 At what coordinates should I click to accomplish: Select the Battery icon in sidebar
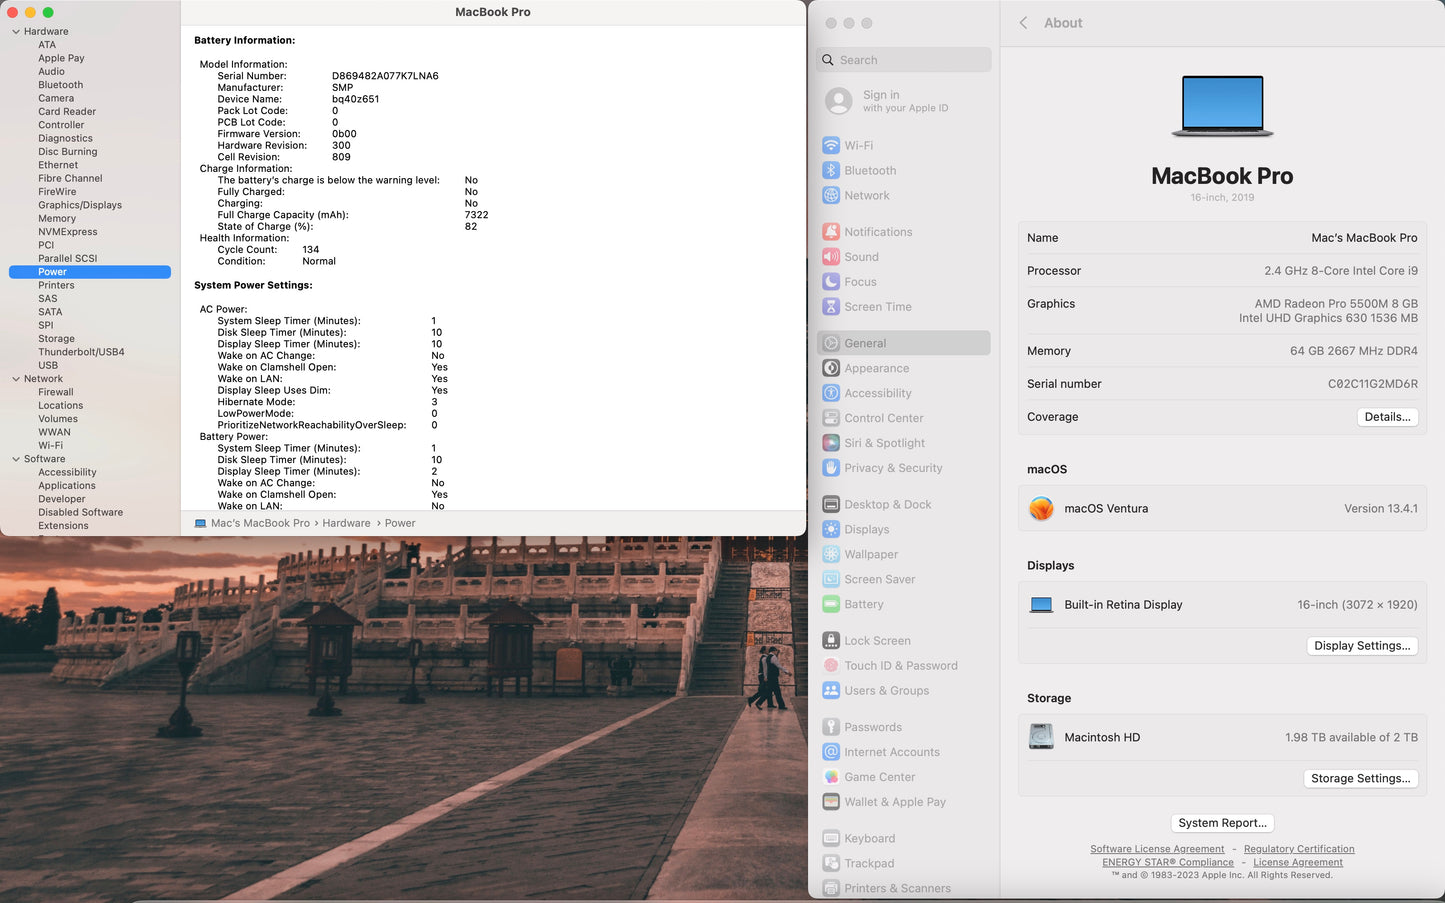[830, 605]
